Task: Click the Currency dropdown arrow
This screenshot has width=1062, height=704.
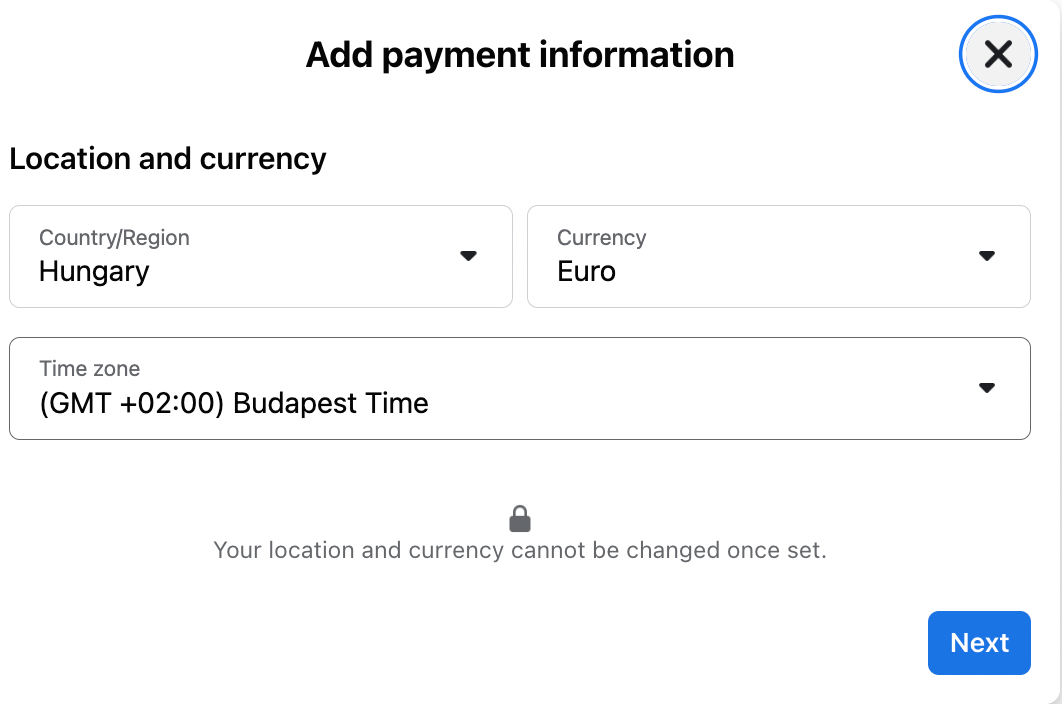Action: pyautogui.click(x=986, y=256)
